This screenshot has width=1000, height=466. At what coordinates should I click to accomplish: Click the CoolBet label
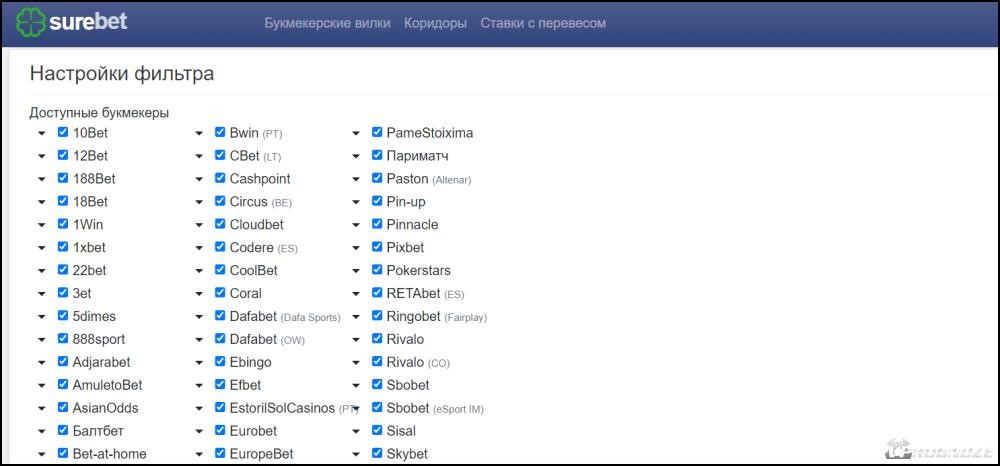pyautogui.click(x=254, y=271)
